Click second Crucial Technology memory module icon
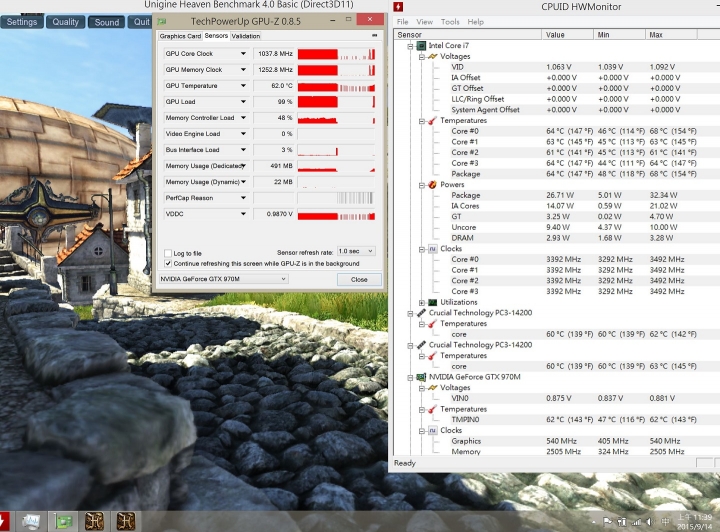Screen dimensions: 720x532 [421, 345]
